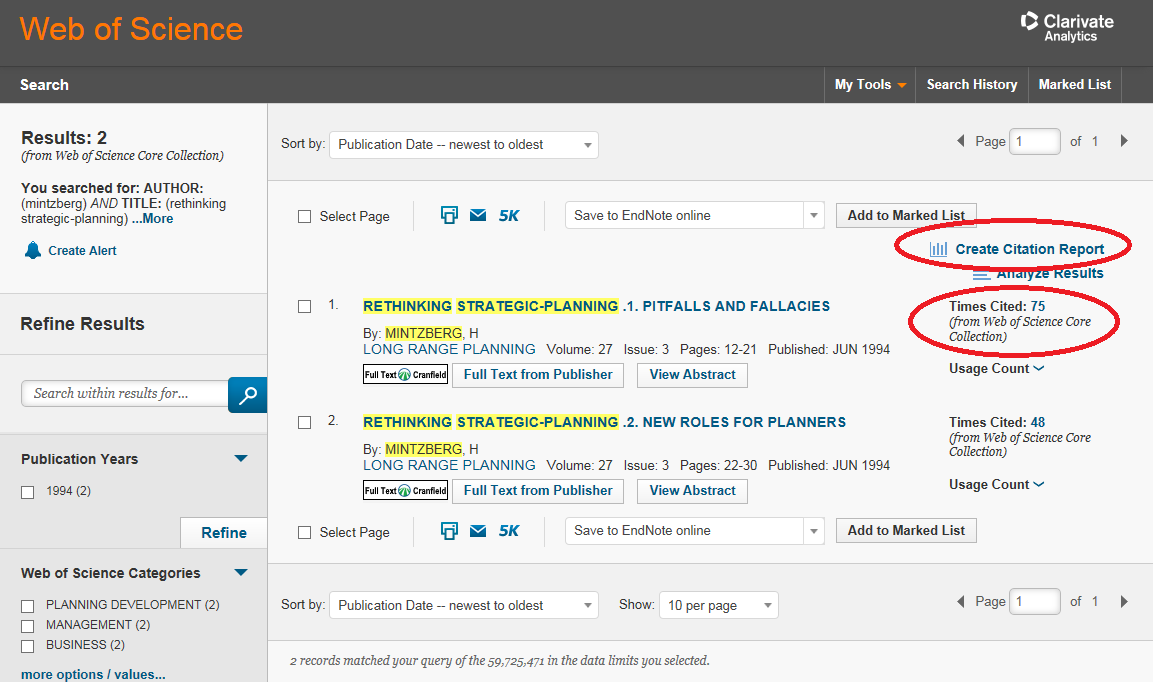Click the top 5K export icon
The width and height of the screenshot is (1153, 682).
pyautogui.click(x=509, y=215)
